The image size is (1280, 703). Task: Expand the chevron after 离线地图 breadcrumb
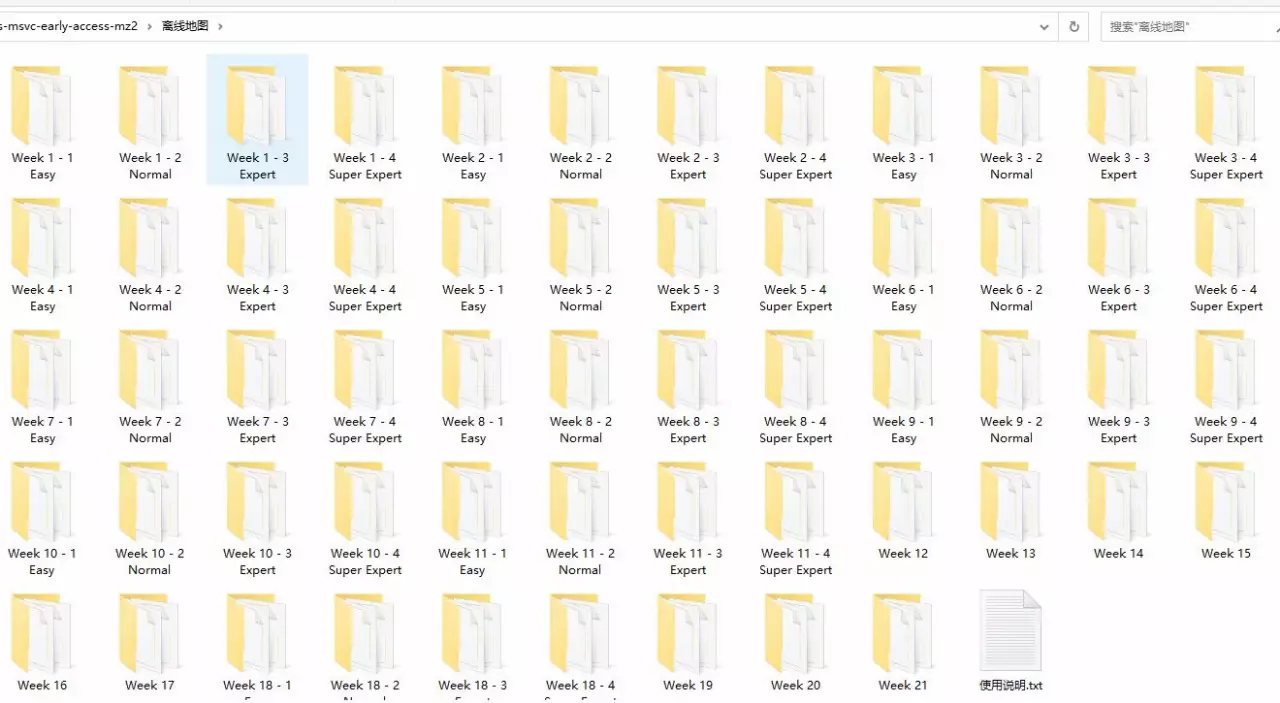(x=220, y=27)
